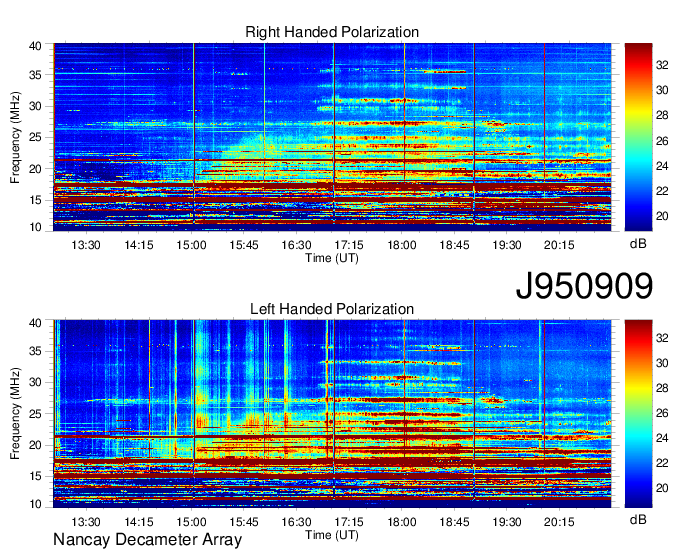The height and width of the screenshot is (552, 680).
Task: Click the 16:30 tick label on the bottom plot
Action: click(296, 522)
